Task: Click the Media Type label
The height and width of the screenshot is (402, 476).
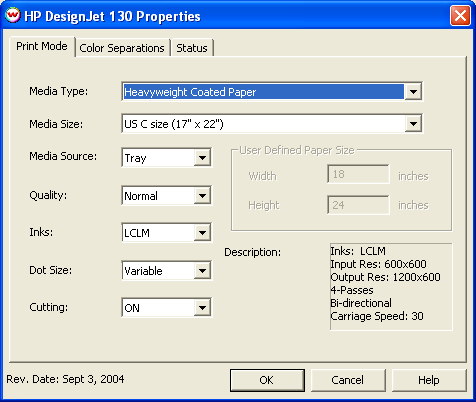Action: coord(59,91)
